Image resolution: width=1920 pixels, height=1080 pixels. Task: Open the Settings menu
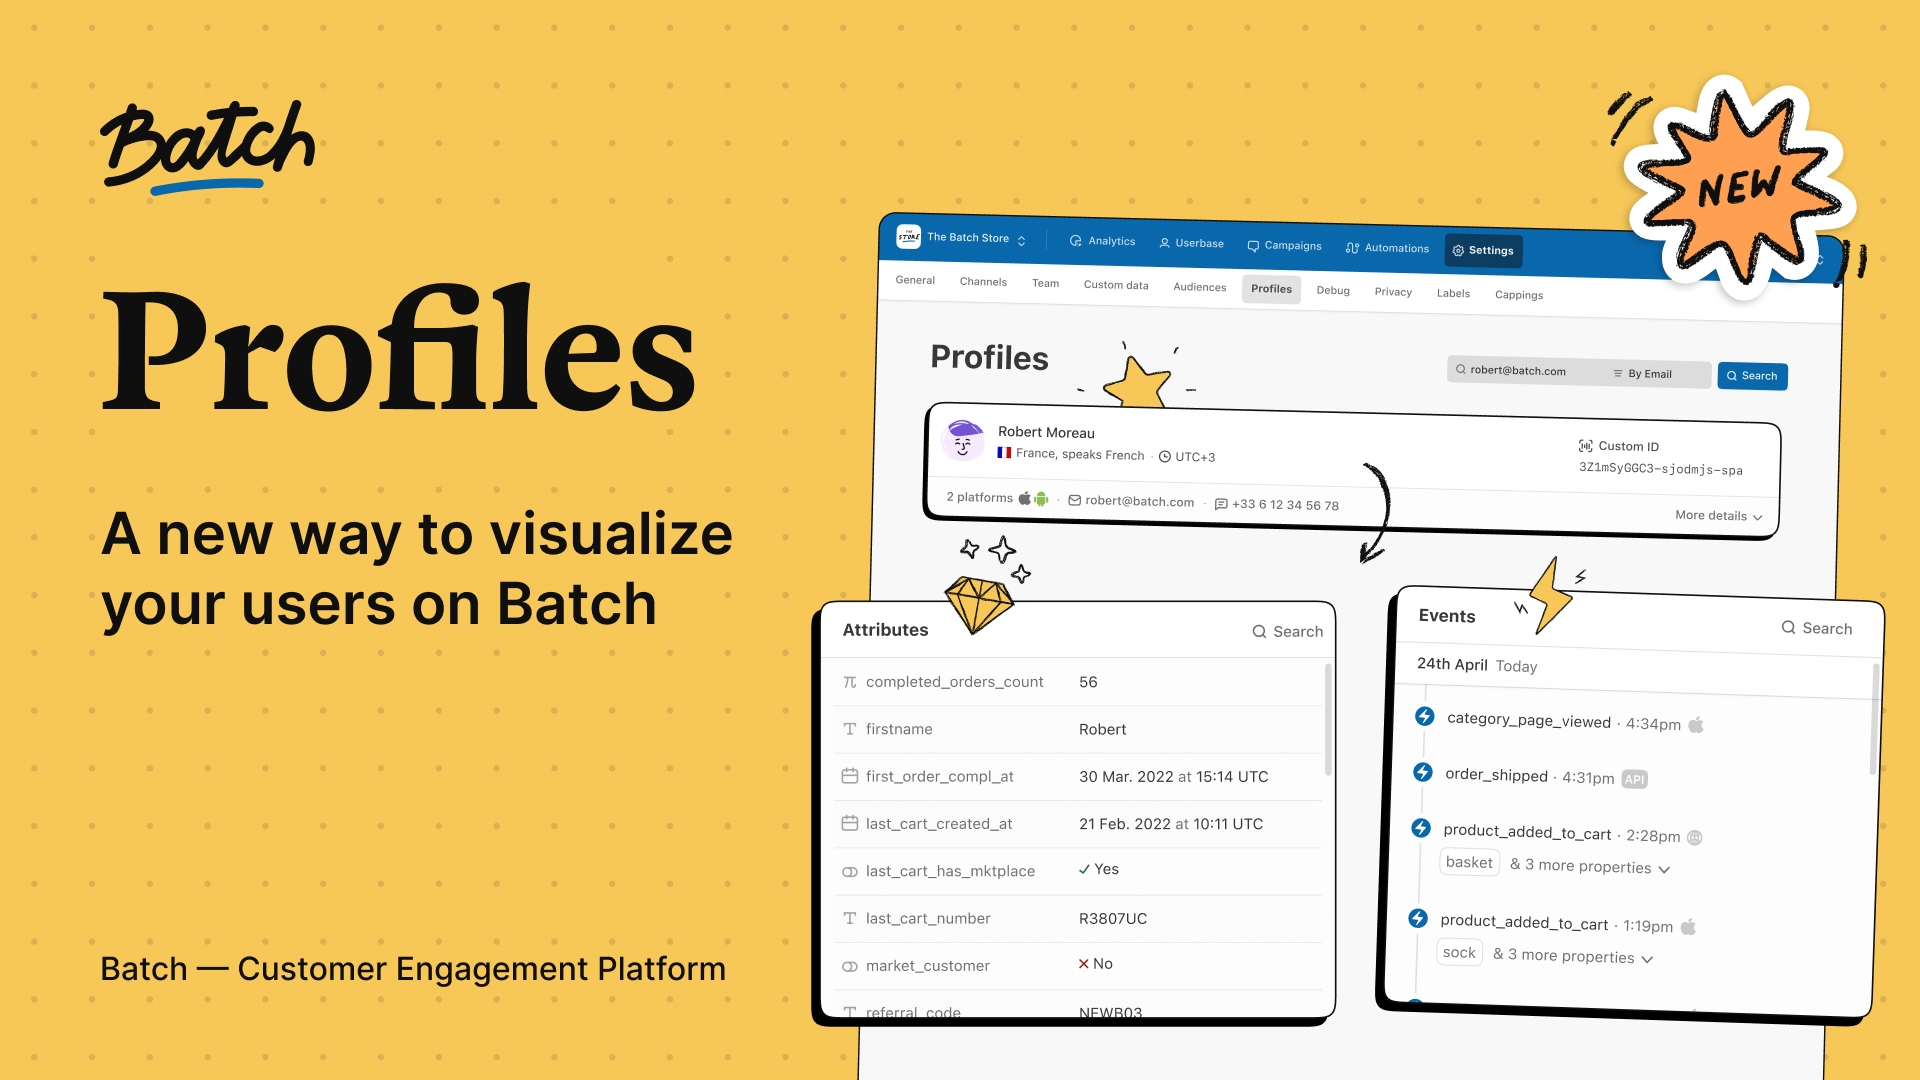click(1483, 250)
